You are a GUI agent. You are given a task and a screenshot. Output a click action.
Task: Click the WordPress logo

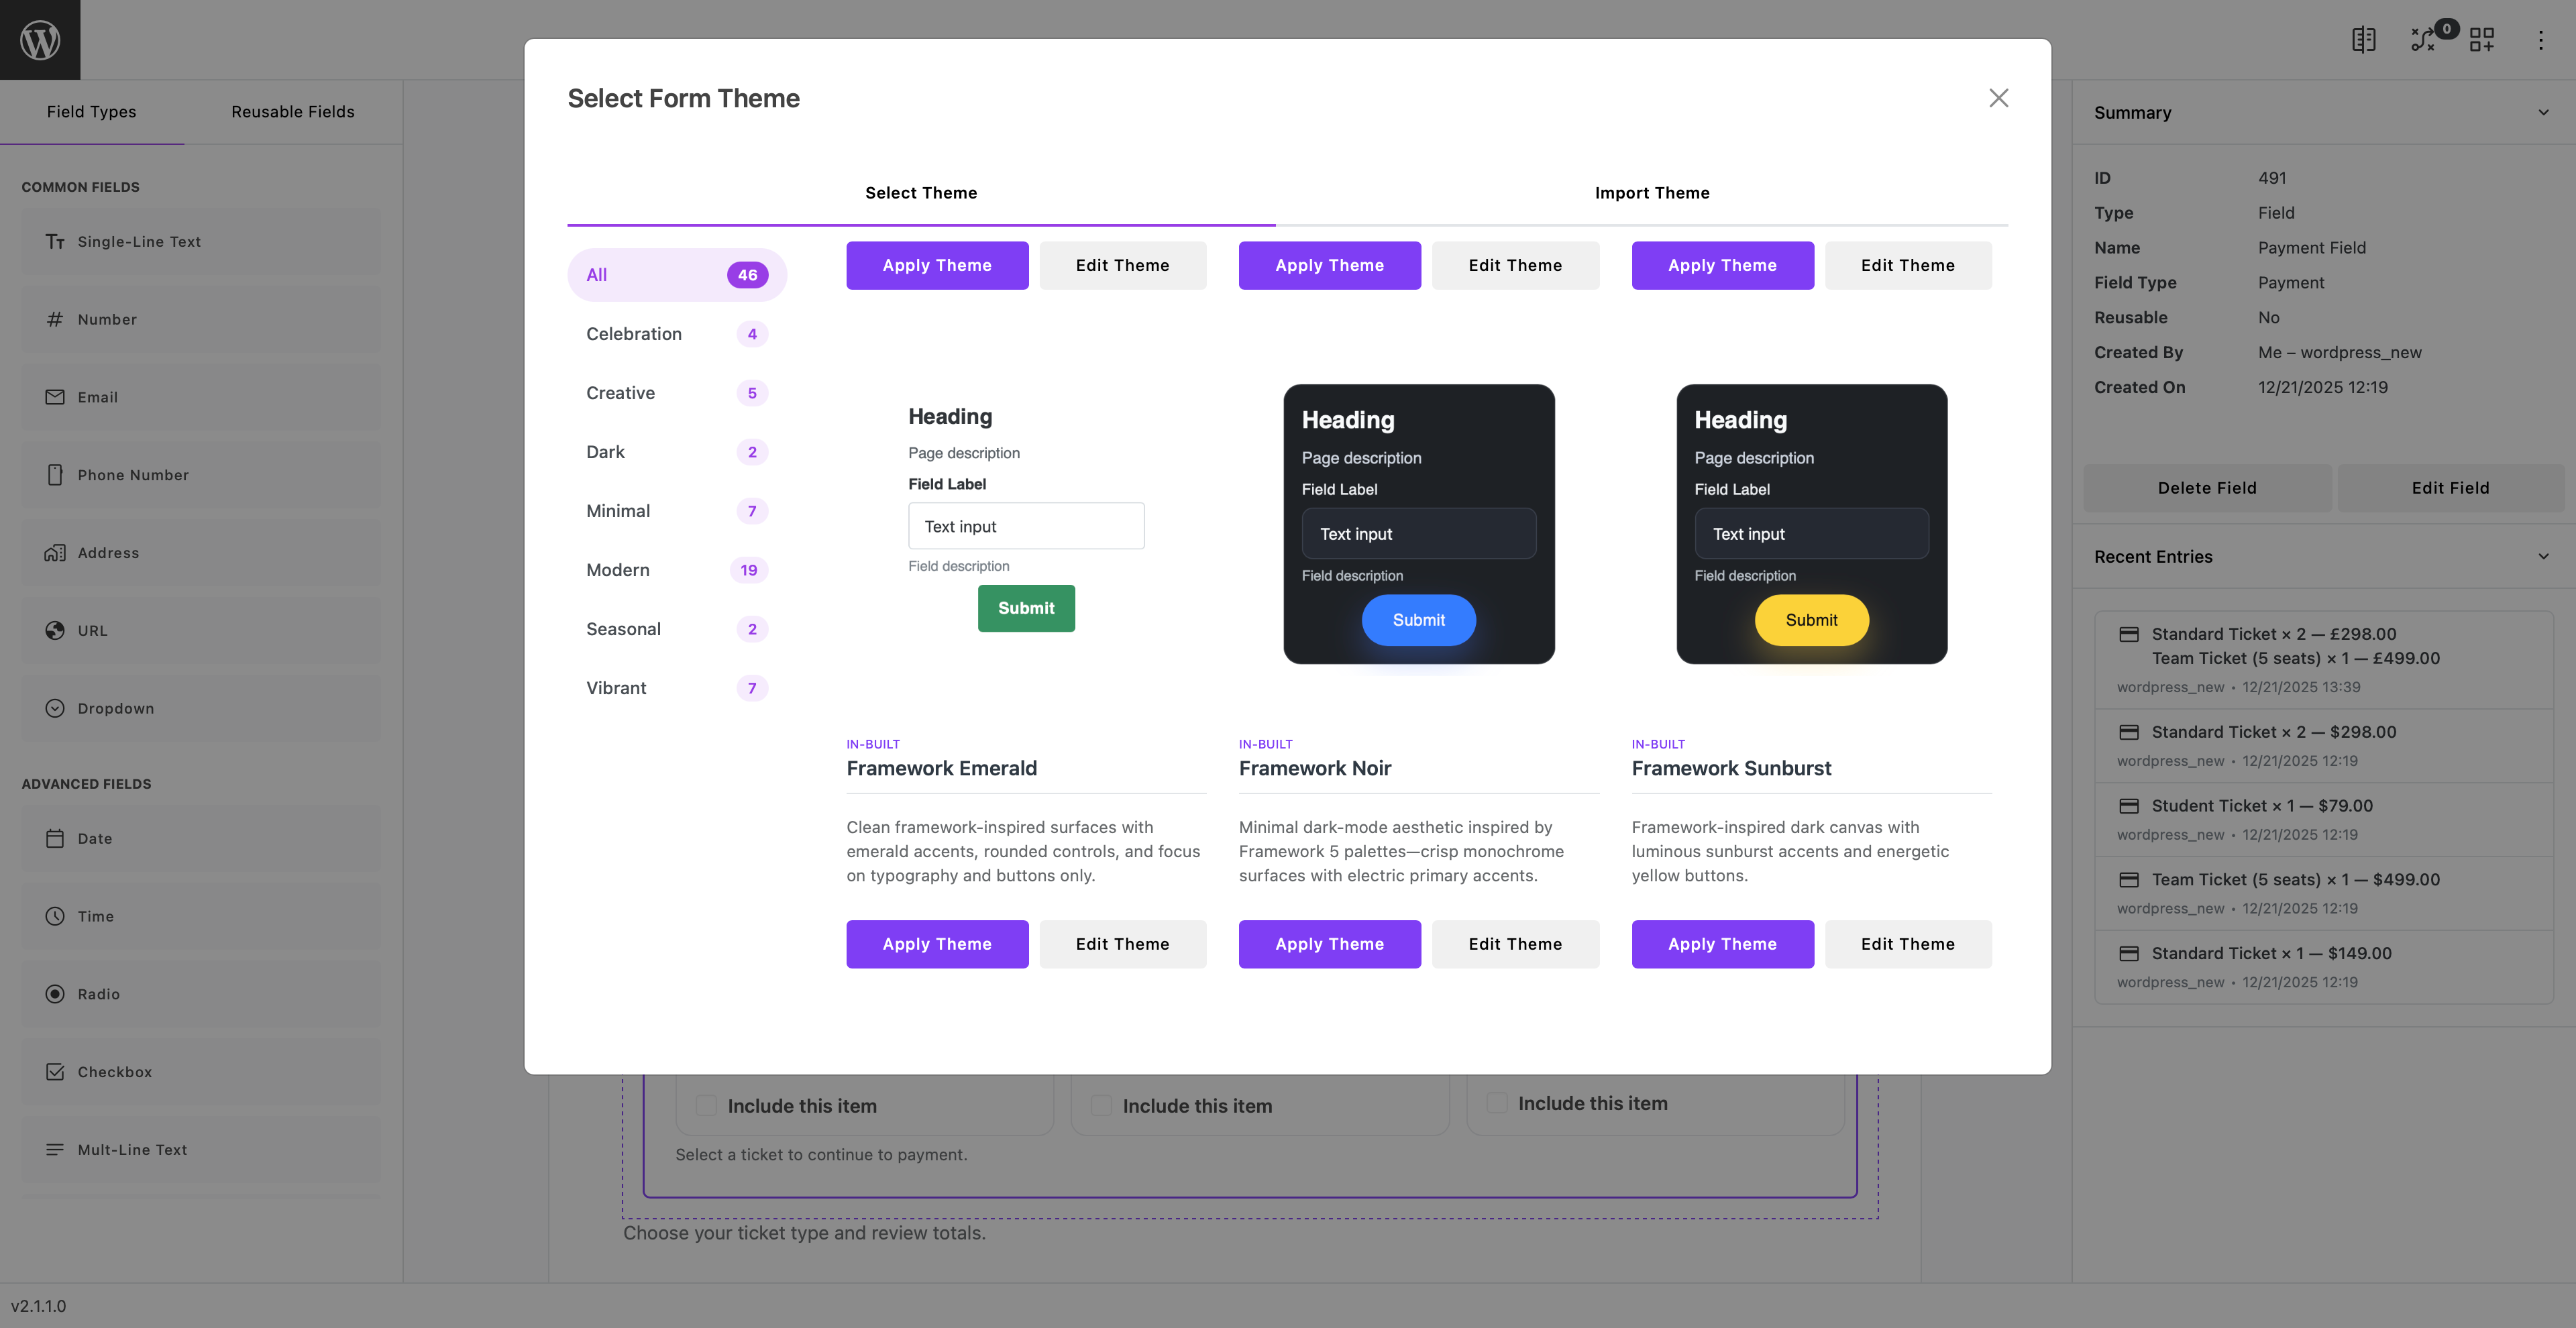click(40, 39)
